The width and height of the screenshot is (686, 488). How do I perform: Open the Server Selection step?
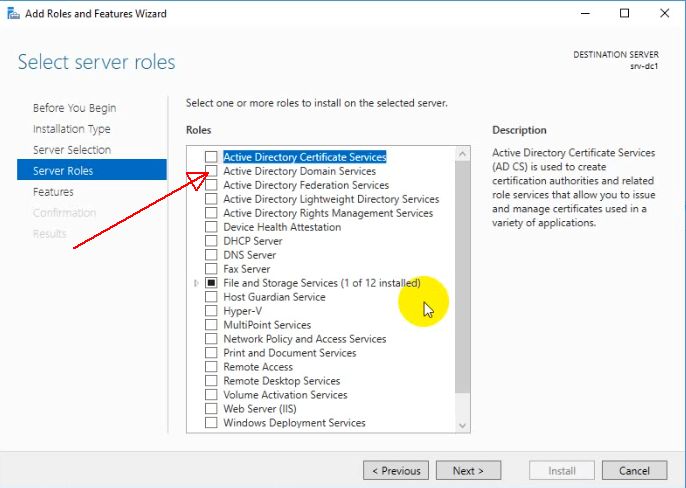click(72, 150)
